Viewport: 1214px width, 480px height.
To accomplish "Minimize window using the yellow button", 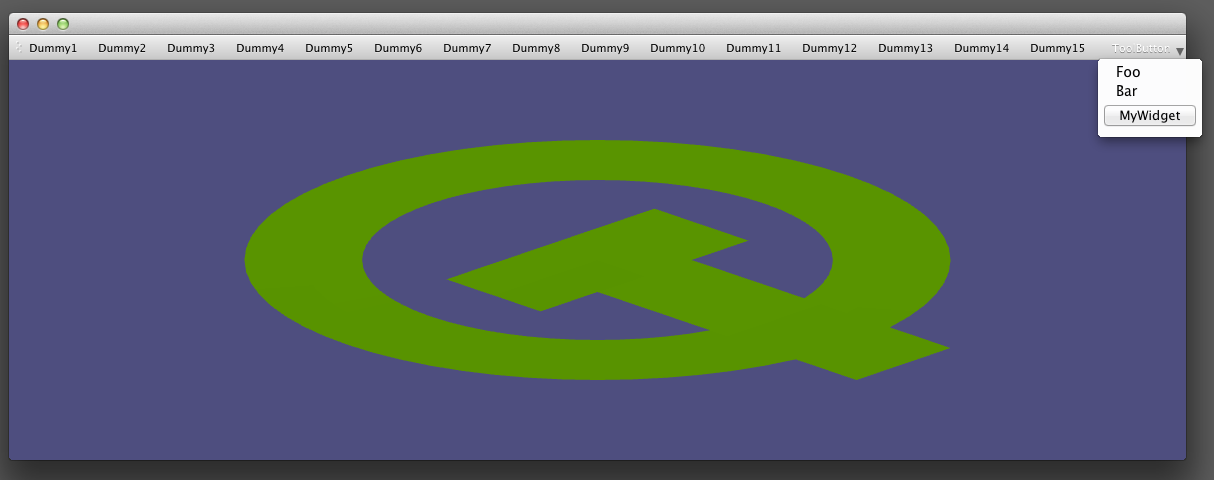I will 43,24.
